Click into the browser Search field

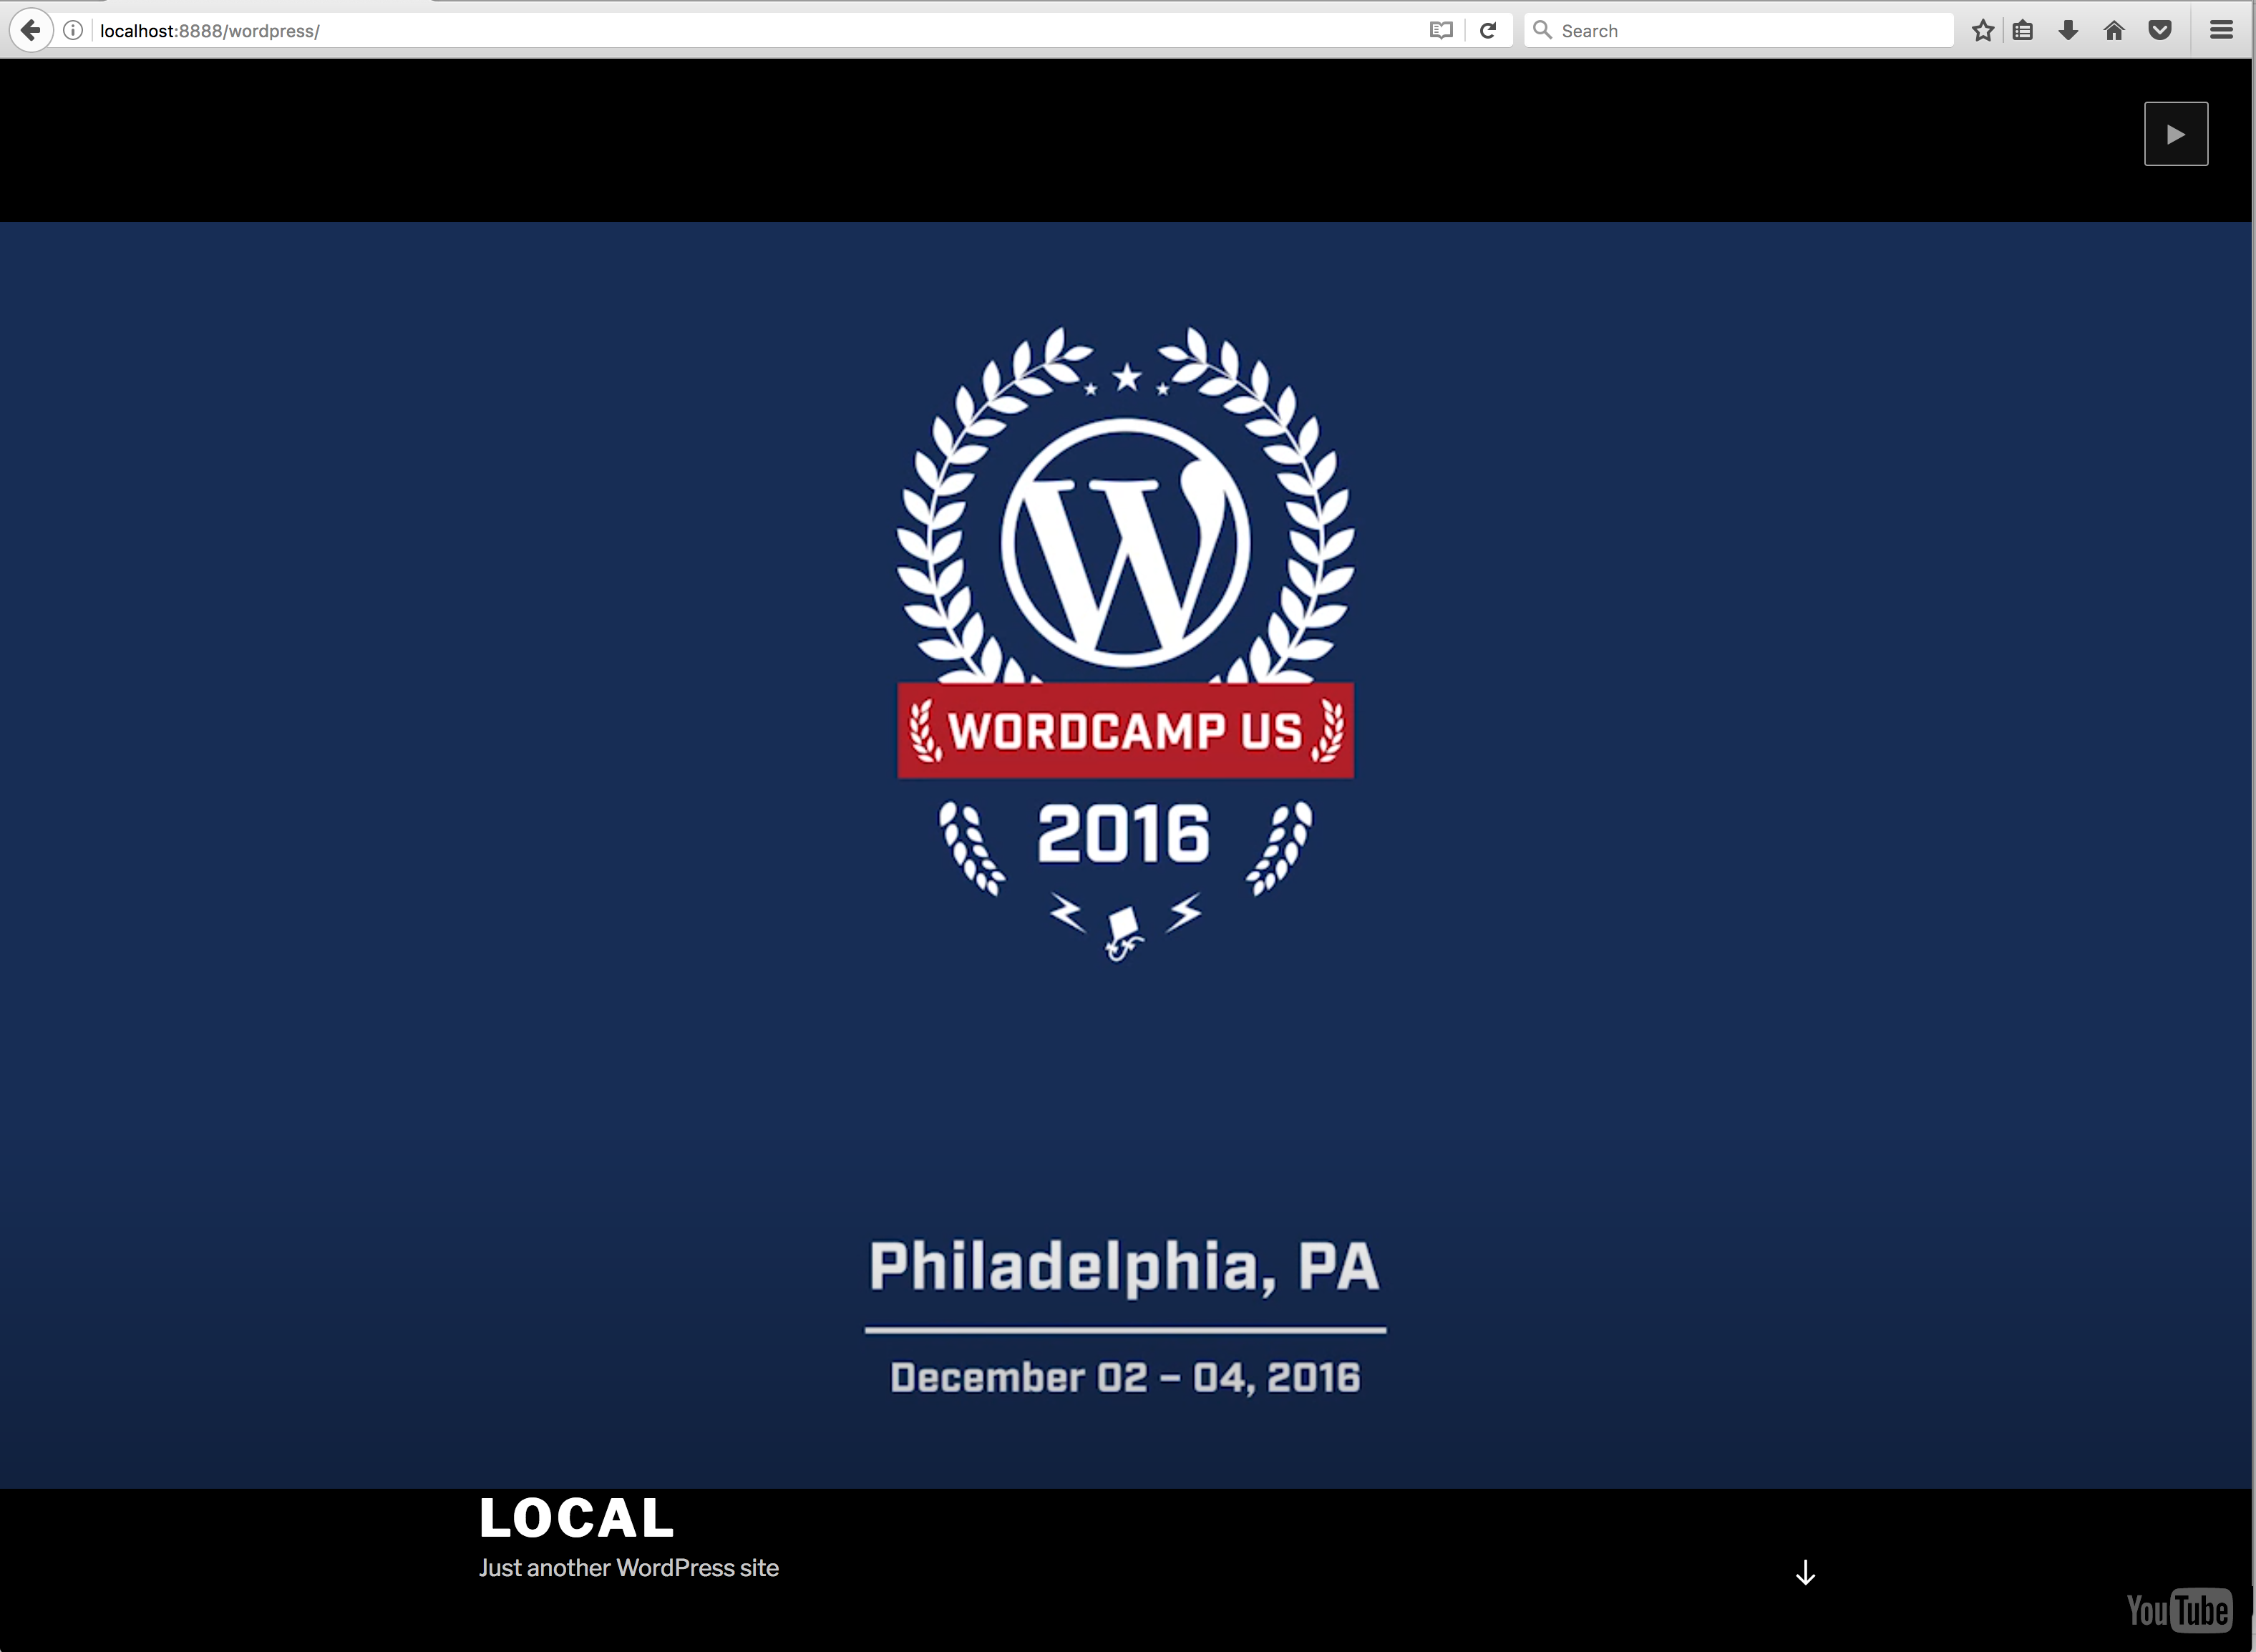pyautogui.click(x=1739, y=31)
